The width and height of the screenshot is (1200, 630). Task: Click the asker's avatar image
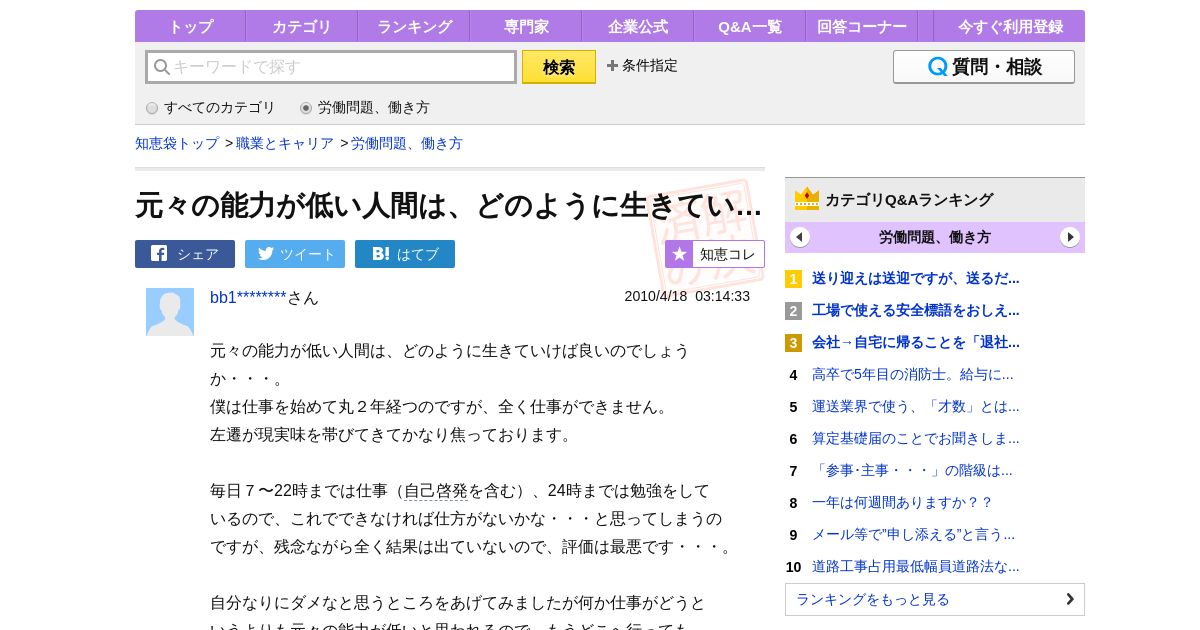click(x=170, y=312)
